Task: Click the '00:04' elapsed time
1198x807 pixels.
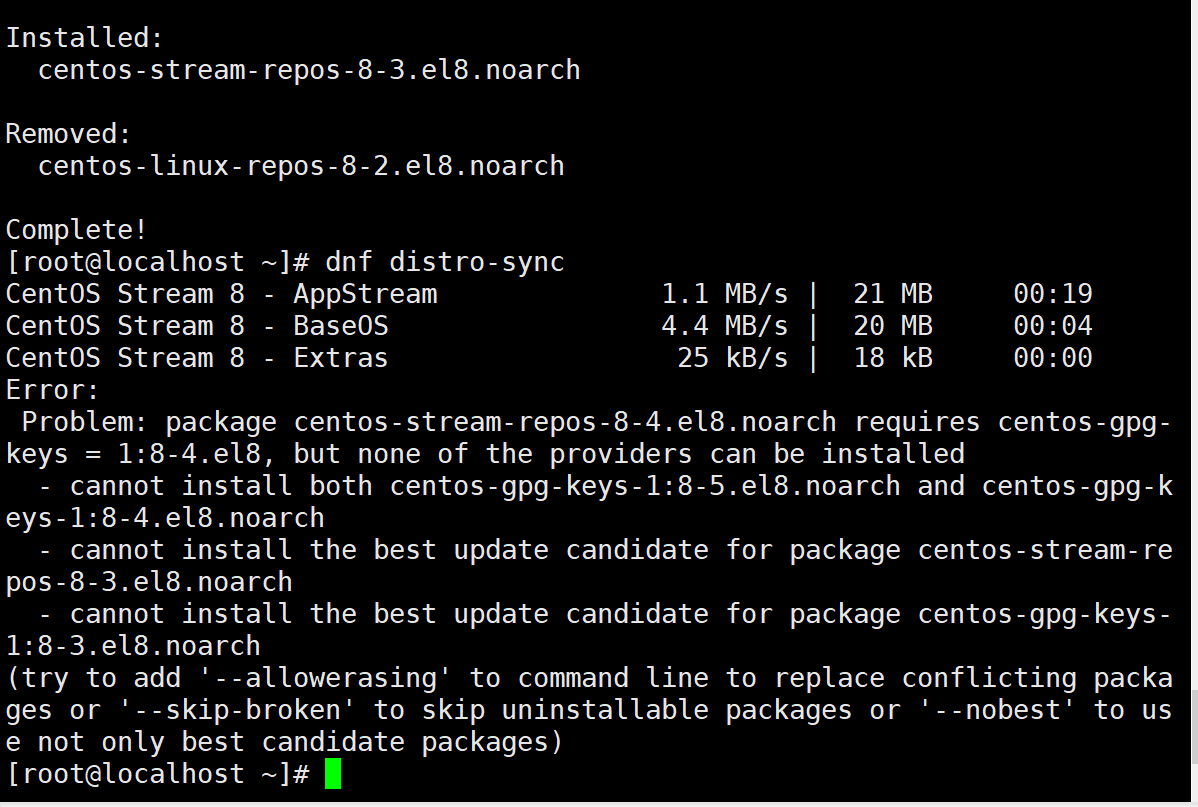Action: click(x=1053, y=326)
